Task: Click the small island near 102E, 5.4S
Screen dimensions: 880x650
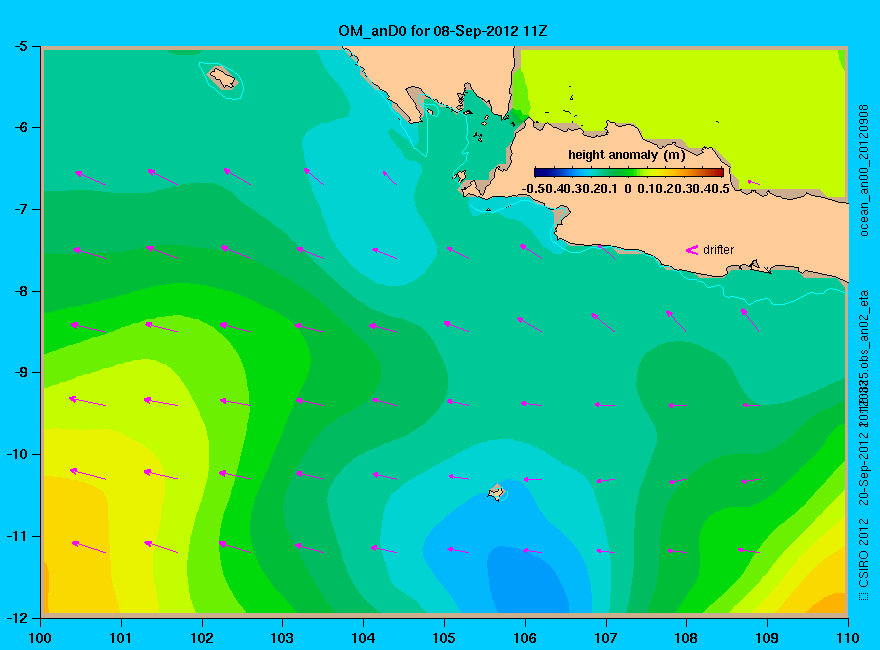Action: [223, 78]
